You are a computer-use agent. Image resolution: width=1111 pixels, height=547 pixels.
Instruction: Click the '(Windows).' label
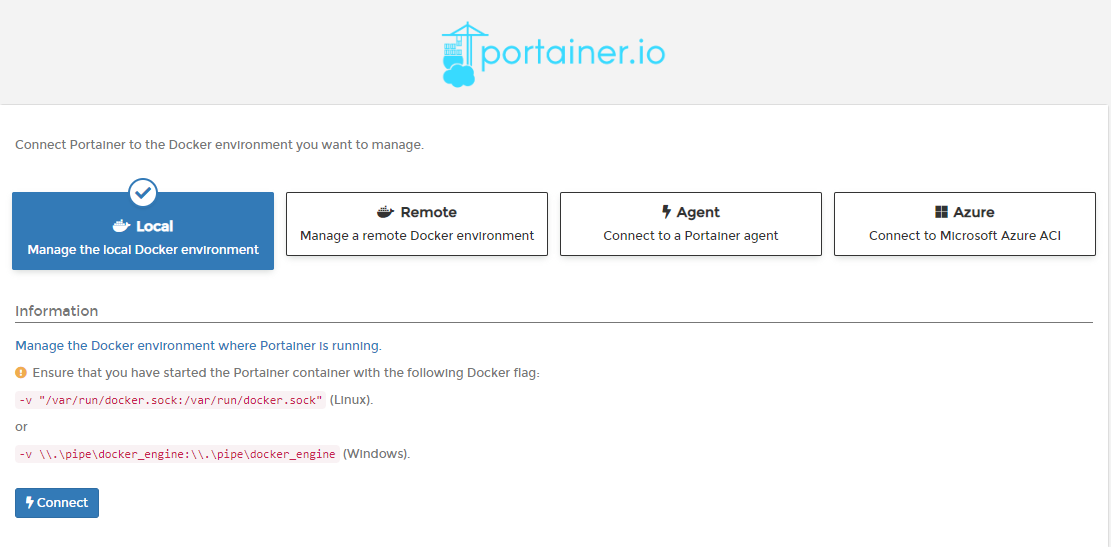(376, 454)
